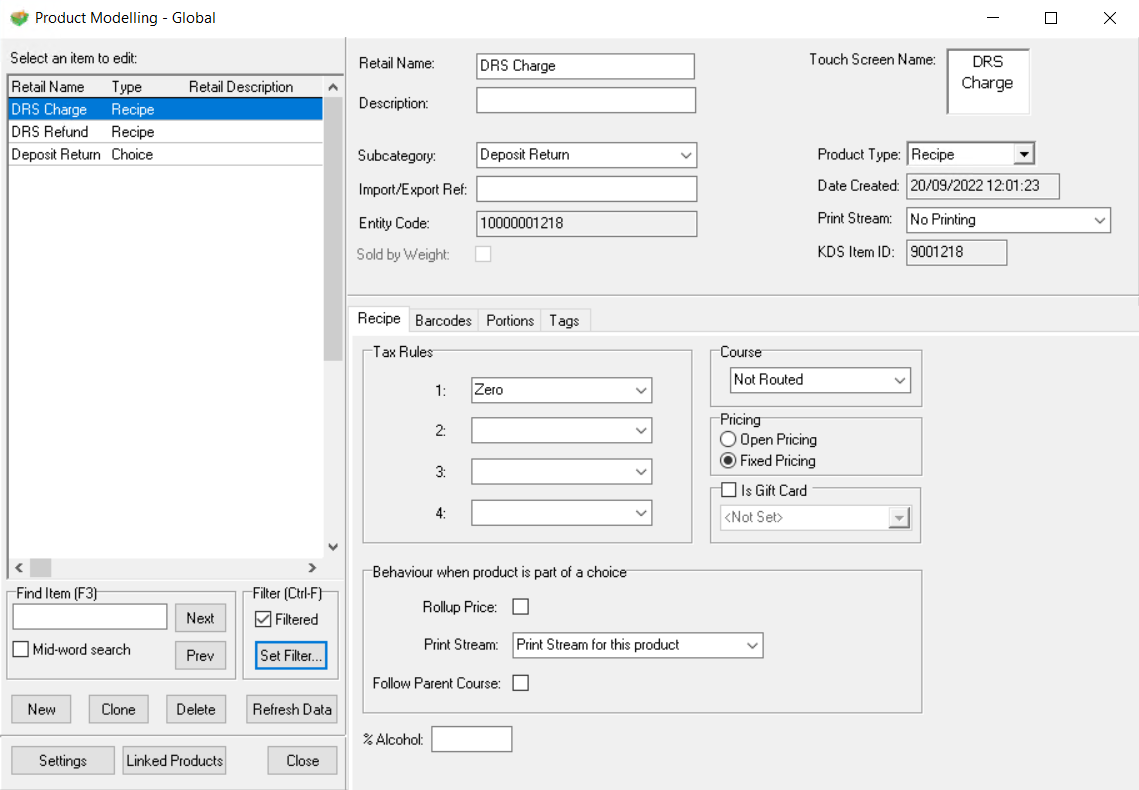Open the Subcategory dropdown showing Deposit Return

[586, 155]
